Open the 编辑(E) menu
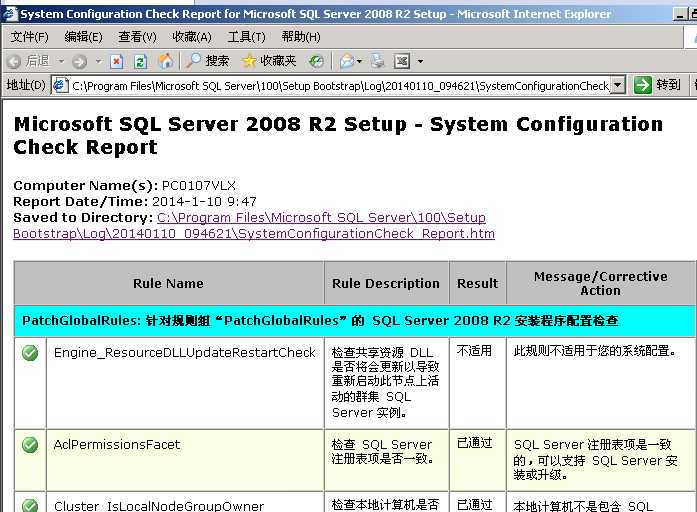This screenshot has height=512, width=697. click(x=83, y=37)
